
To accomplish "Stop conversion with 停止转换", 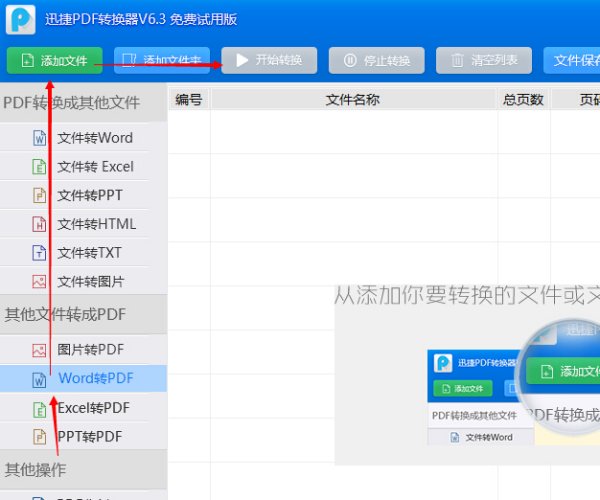I will pos(377,60).
